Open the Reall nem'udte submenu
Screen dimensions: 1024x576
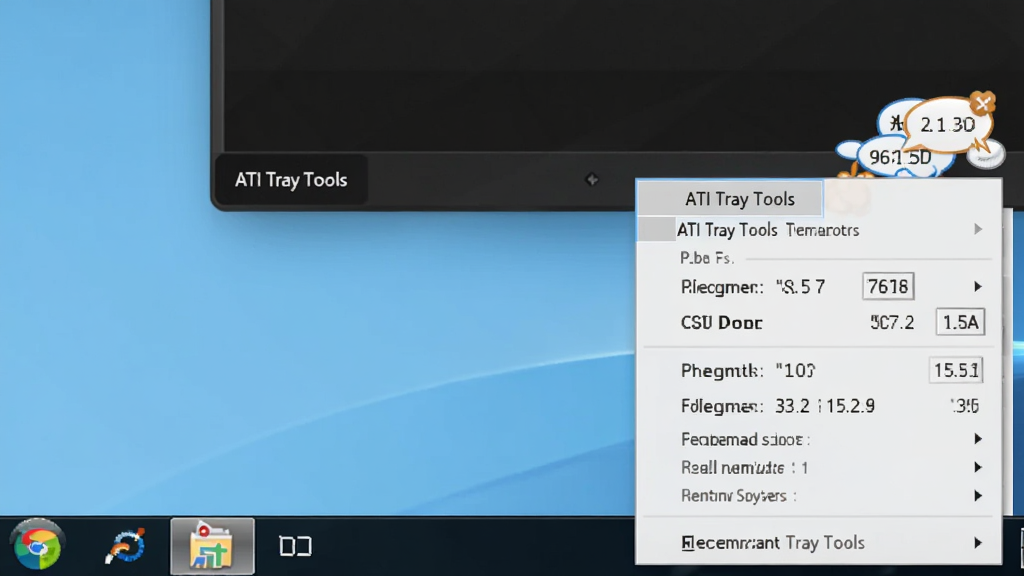[819, 468]
